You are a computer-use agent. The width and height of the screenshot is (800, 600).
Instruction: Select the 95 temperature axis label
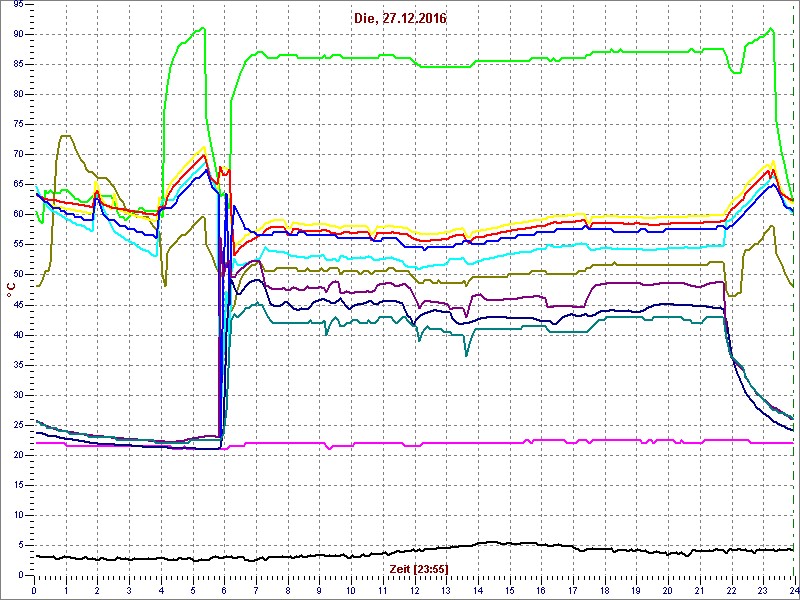(x=18, y=4)
